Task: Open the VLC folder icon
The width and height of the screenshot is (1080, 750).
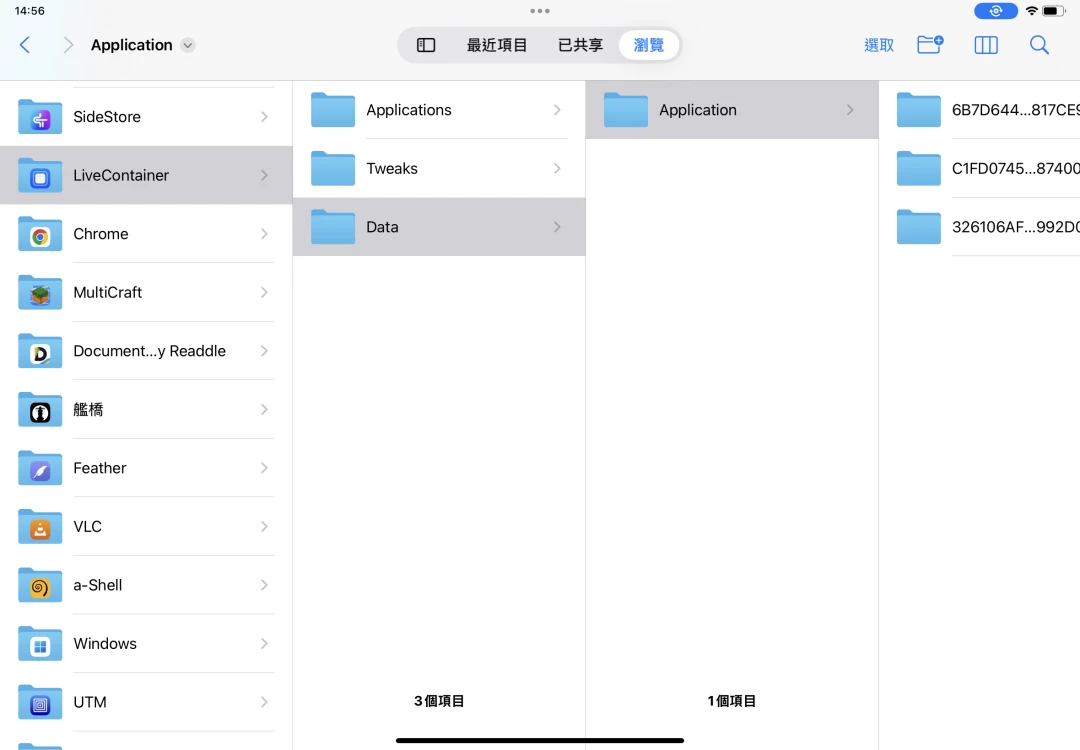Action: click(40, 527)
